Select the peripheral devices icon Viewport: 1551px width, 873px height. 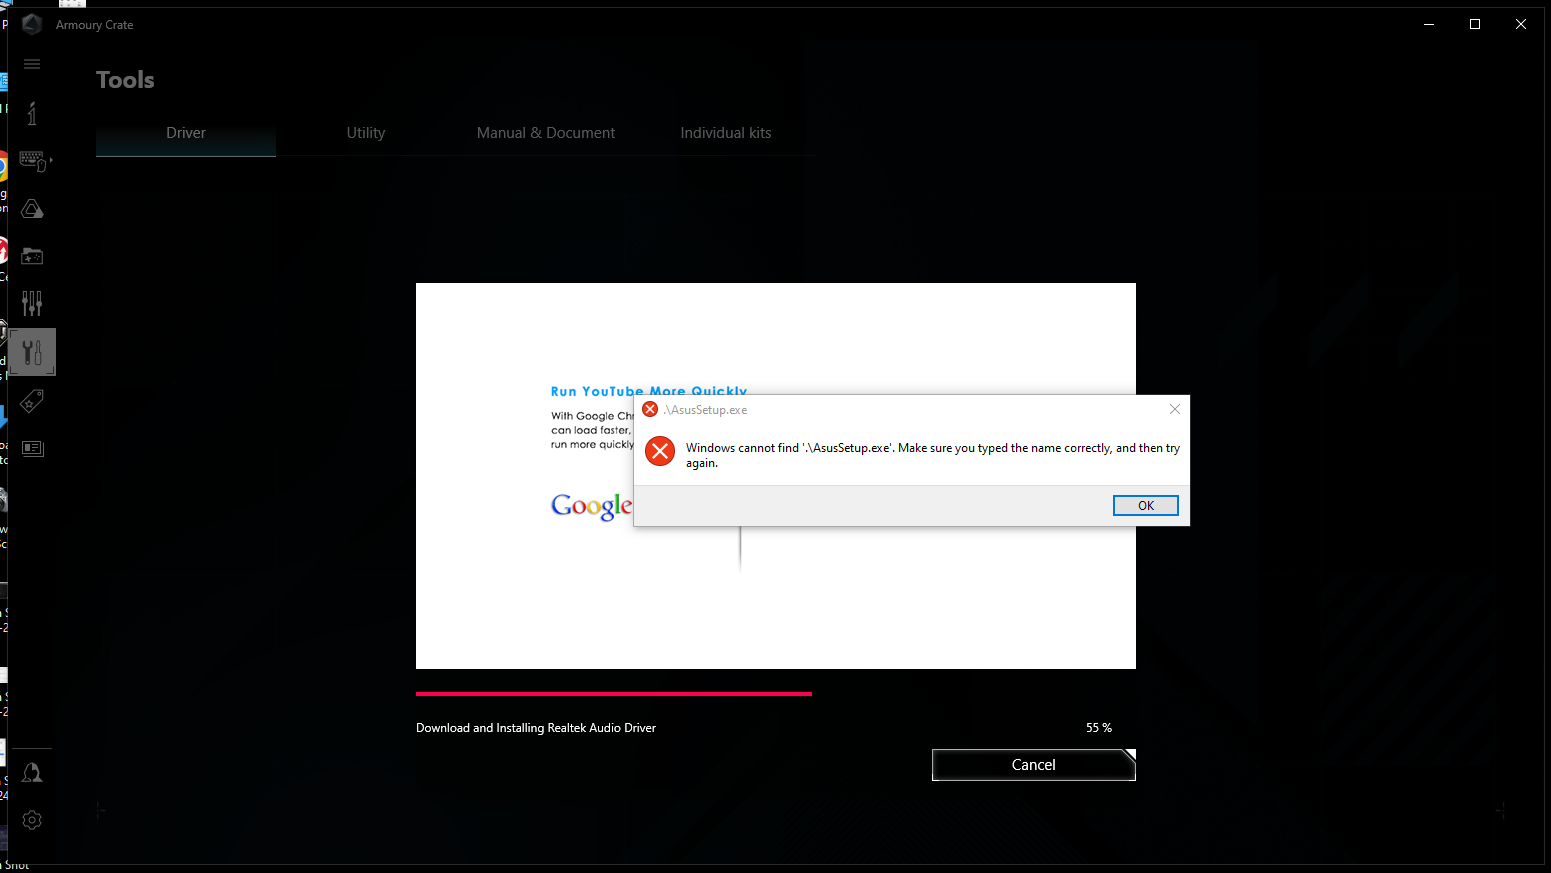[x=32, y=160]
